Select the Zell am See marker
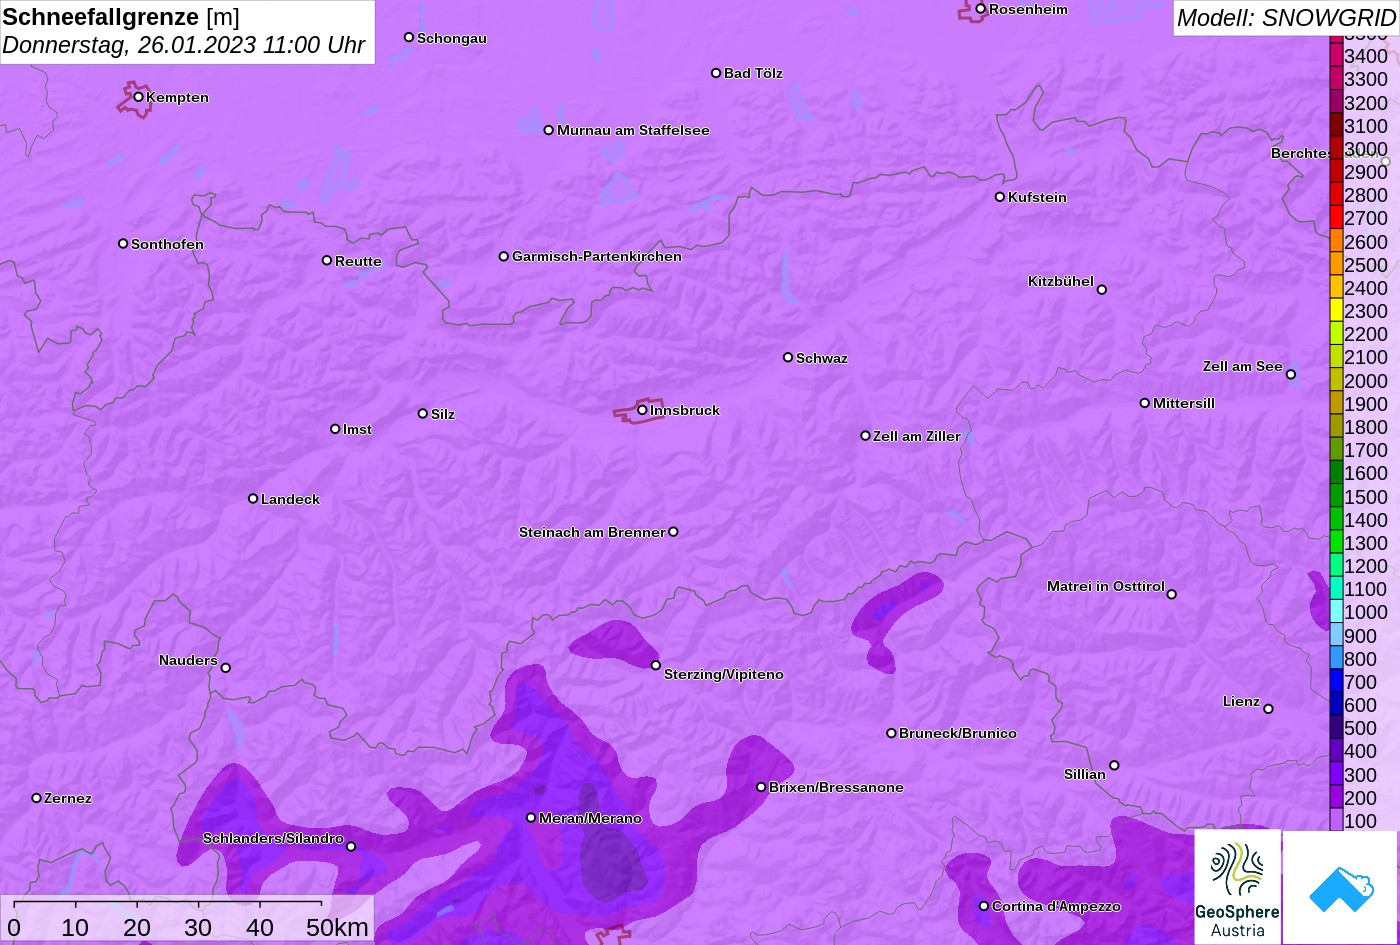This screenshot has width=1400, height=945. click(x=1291, y=375)
